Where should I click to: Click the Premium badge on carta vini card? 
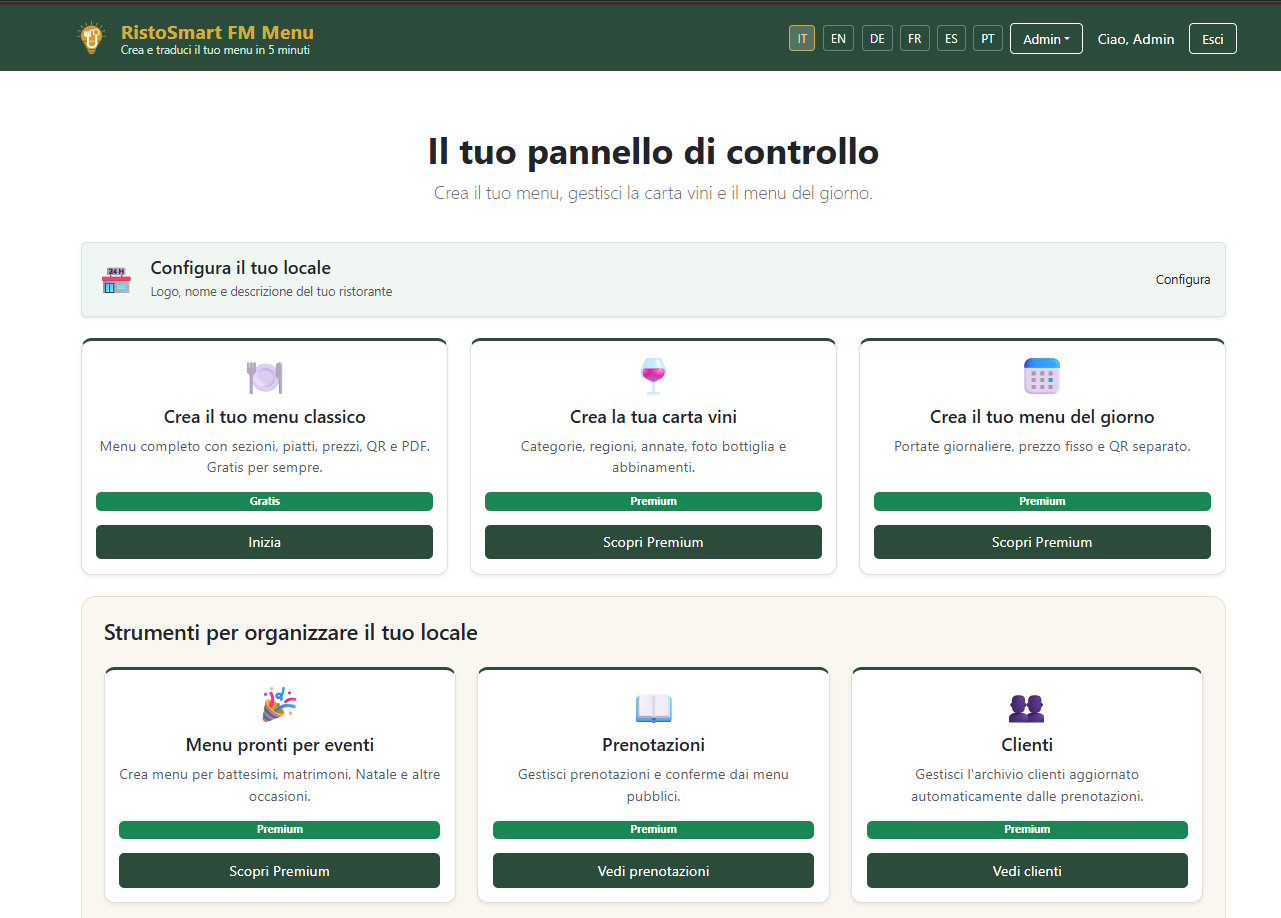(x=653, y=501)
